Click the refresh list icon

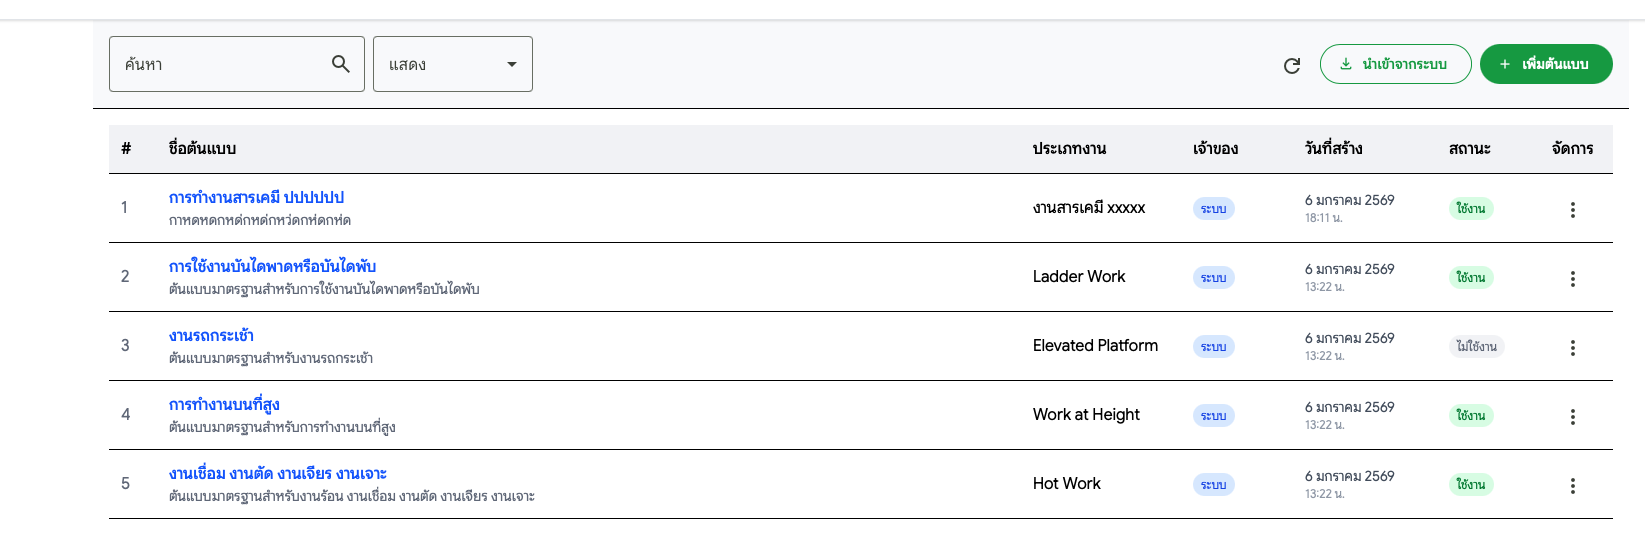pyautogui.click(x=1292, y=66)
